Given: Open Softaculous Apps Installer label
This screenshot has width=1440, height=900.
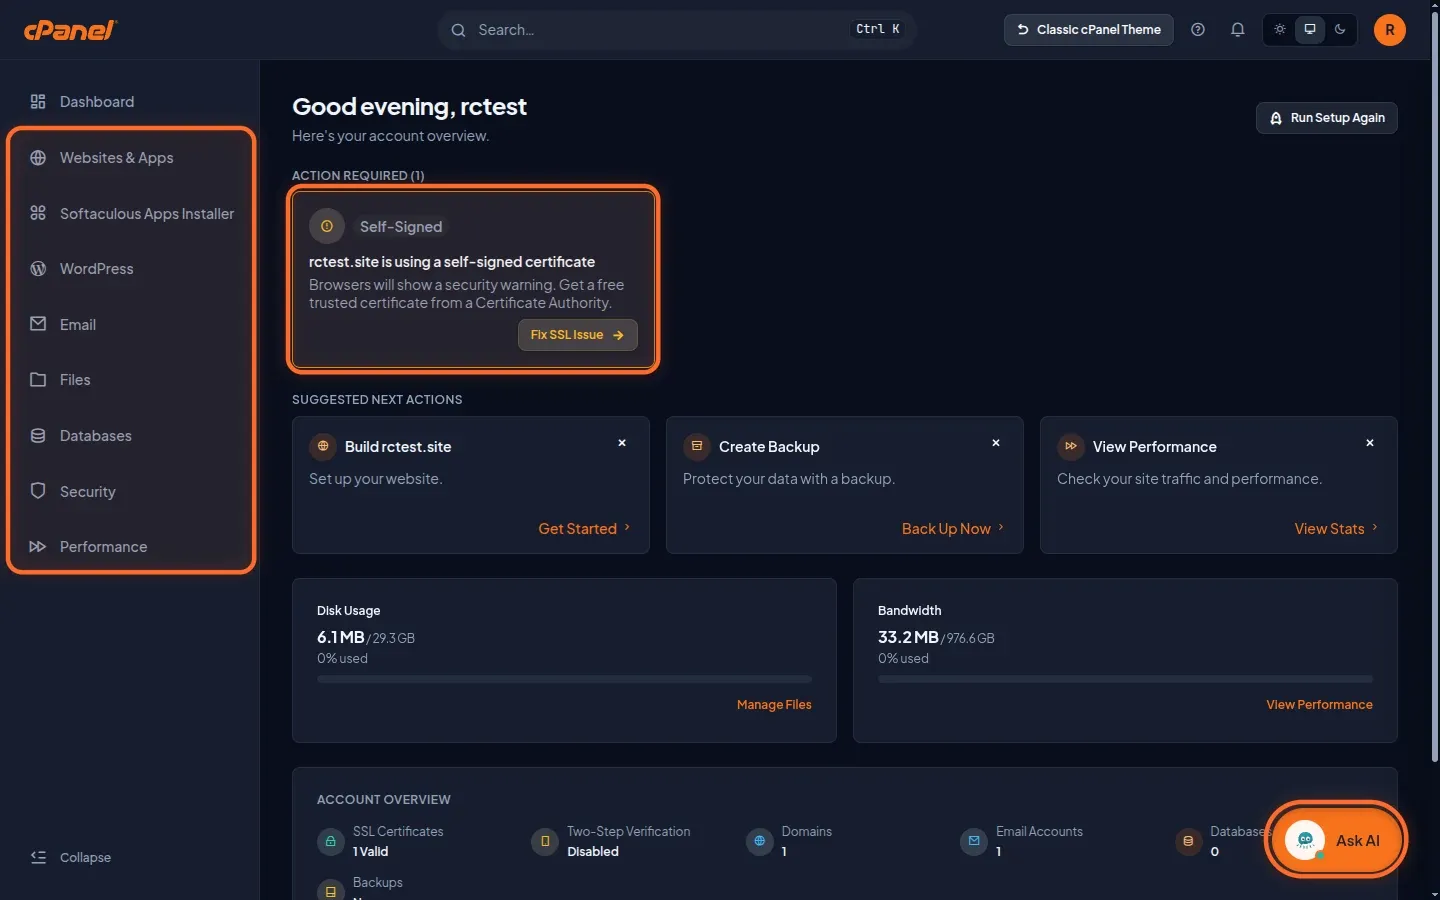Looking at the screenshot, I should pos(147,214).
